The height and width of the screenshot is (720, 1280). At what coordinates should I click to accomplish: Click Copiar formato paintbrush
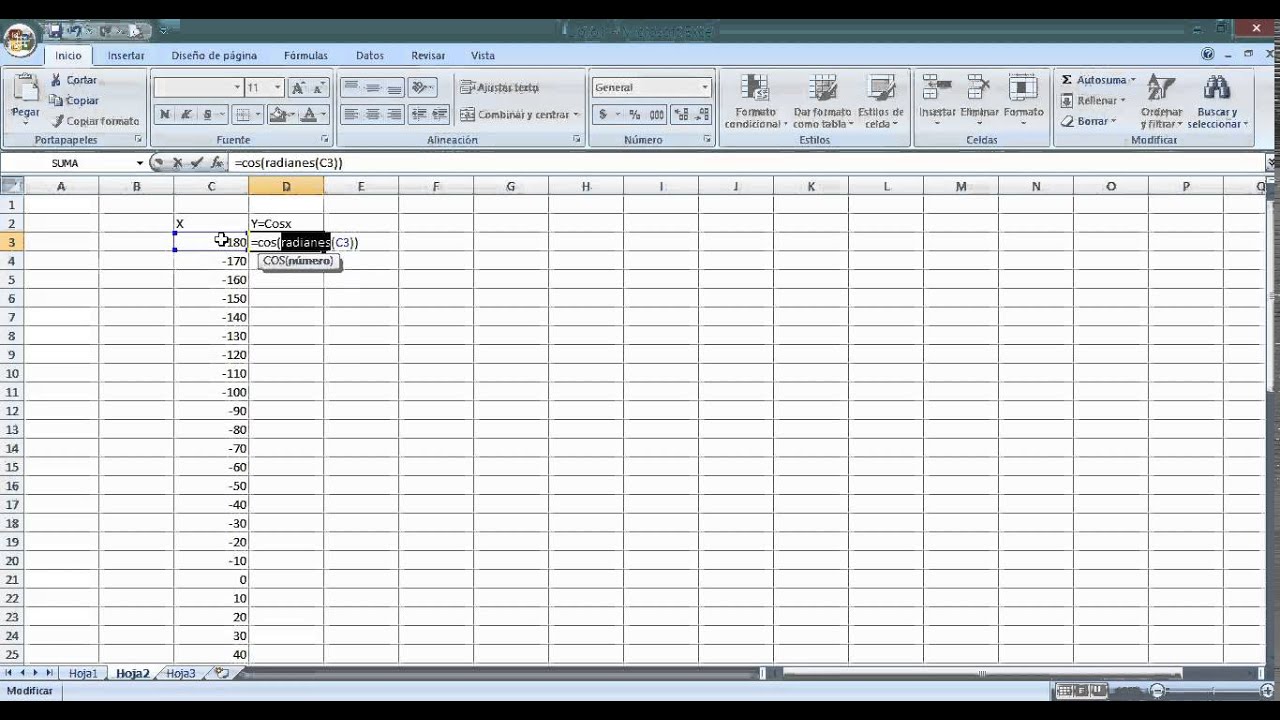pyautogui.click(x=56, y=121)
